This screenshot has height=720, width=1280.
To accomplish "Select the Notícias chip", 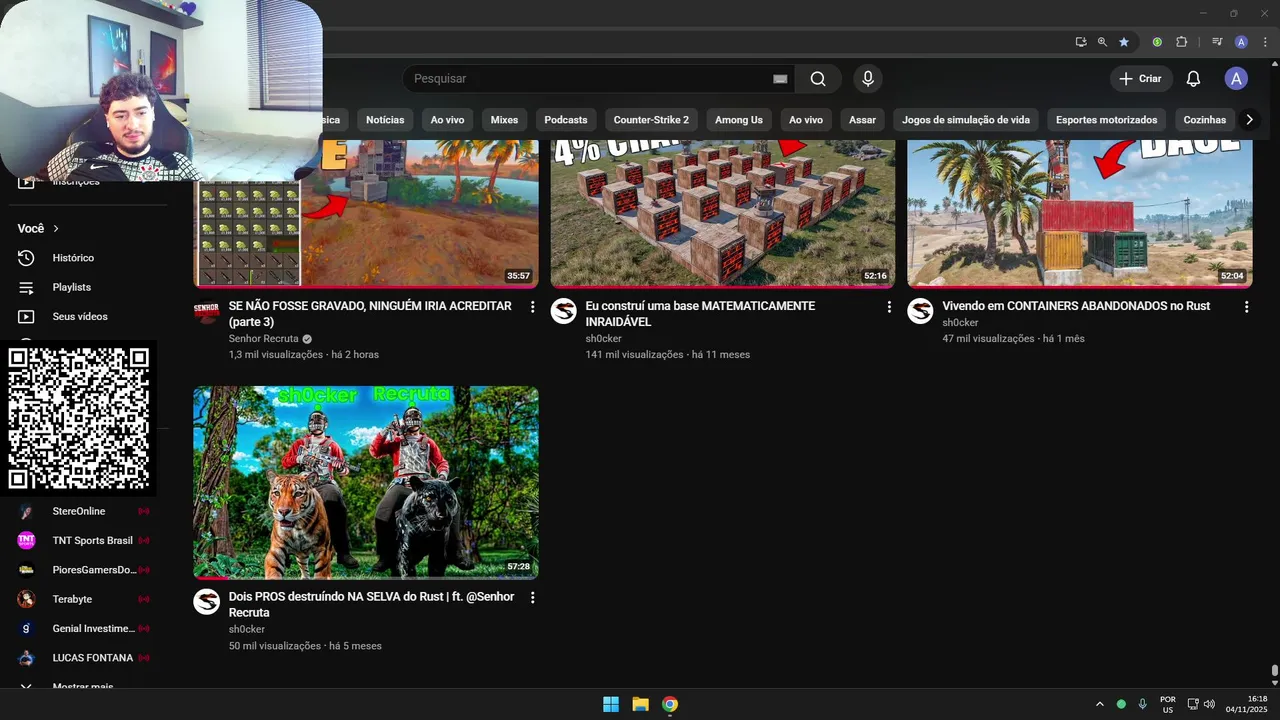I will tap(385, 120).
